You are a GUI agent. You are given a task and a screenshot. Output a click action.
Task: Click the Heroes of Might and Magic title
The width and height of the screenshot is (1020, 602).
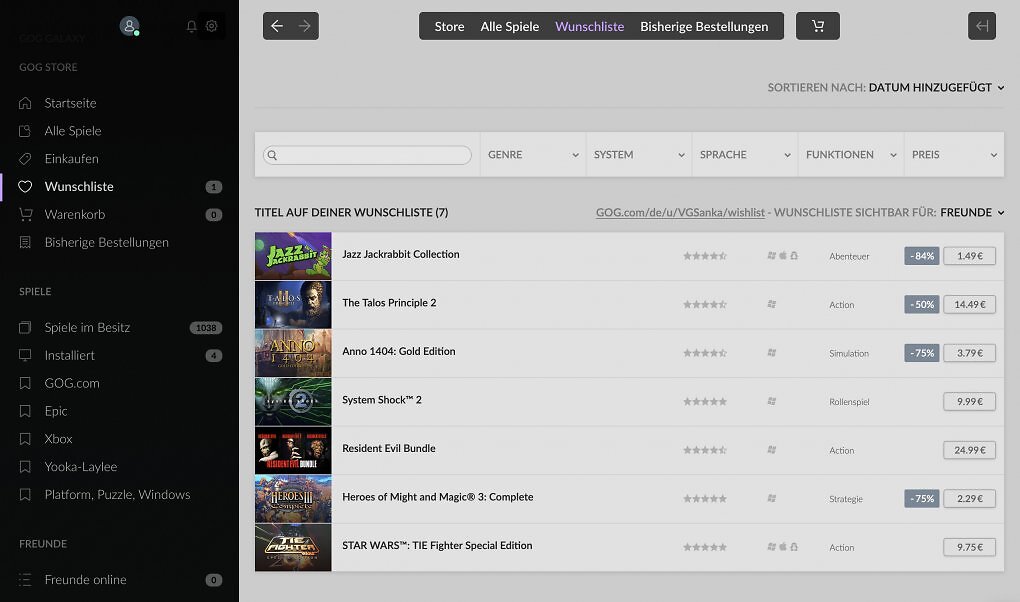(x=438, y=497)
